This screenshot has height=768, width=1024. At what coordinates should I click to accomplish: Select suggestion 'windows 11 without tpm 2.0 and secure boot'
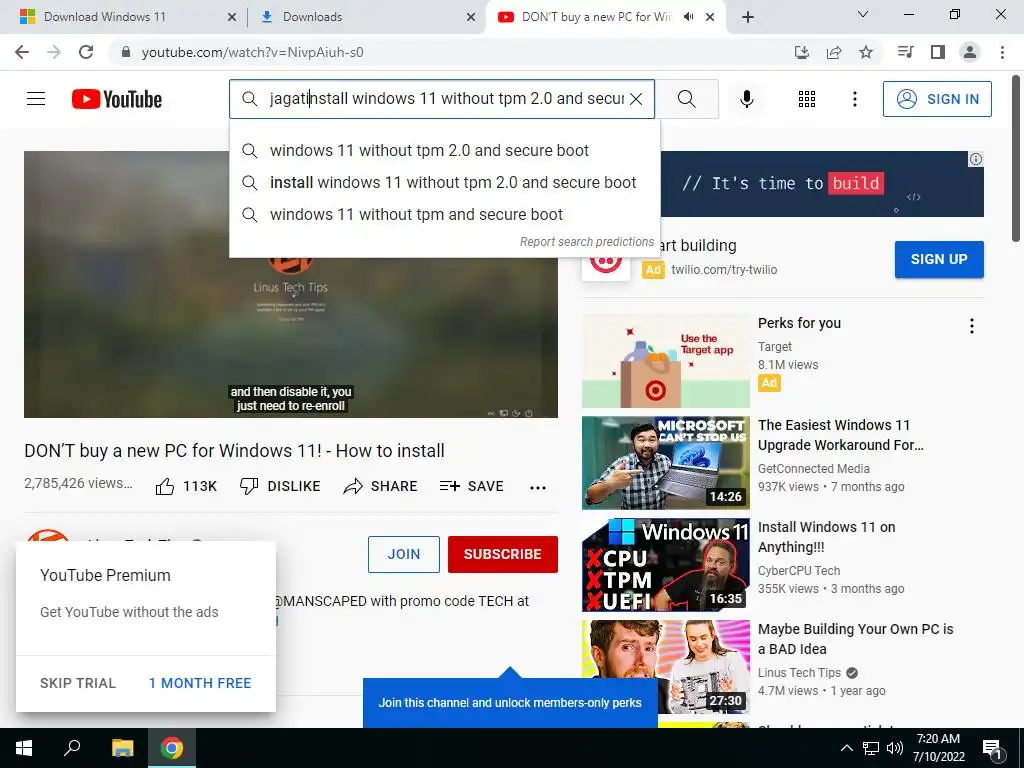coord(445,150)
